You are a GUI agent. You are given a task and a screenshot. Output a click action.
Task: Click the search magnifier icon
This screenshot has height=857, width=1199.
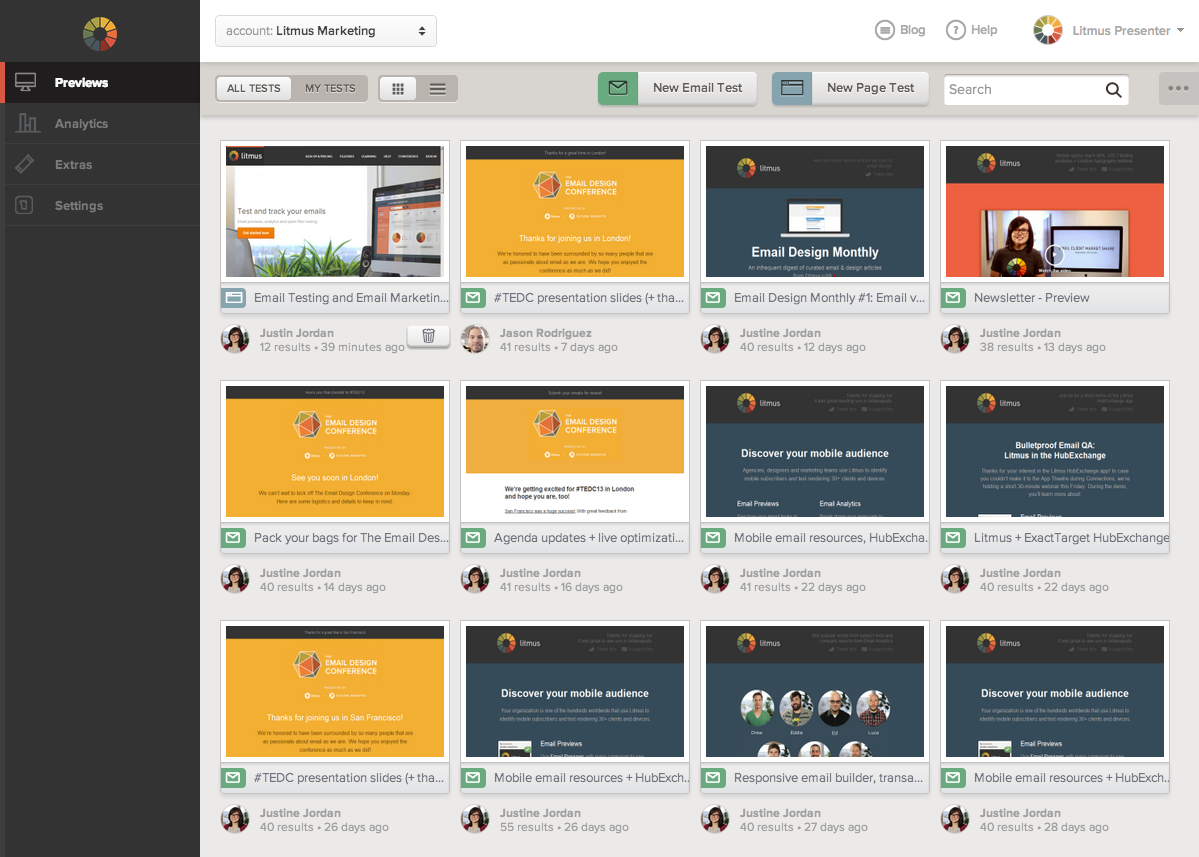1113,90
